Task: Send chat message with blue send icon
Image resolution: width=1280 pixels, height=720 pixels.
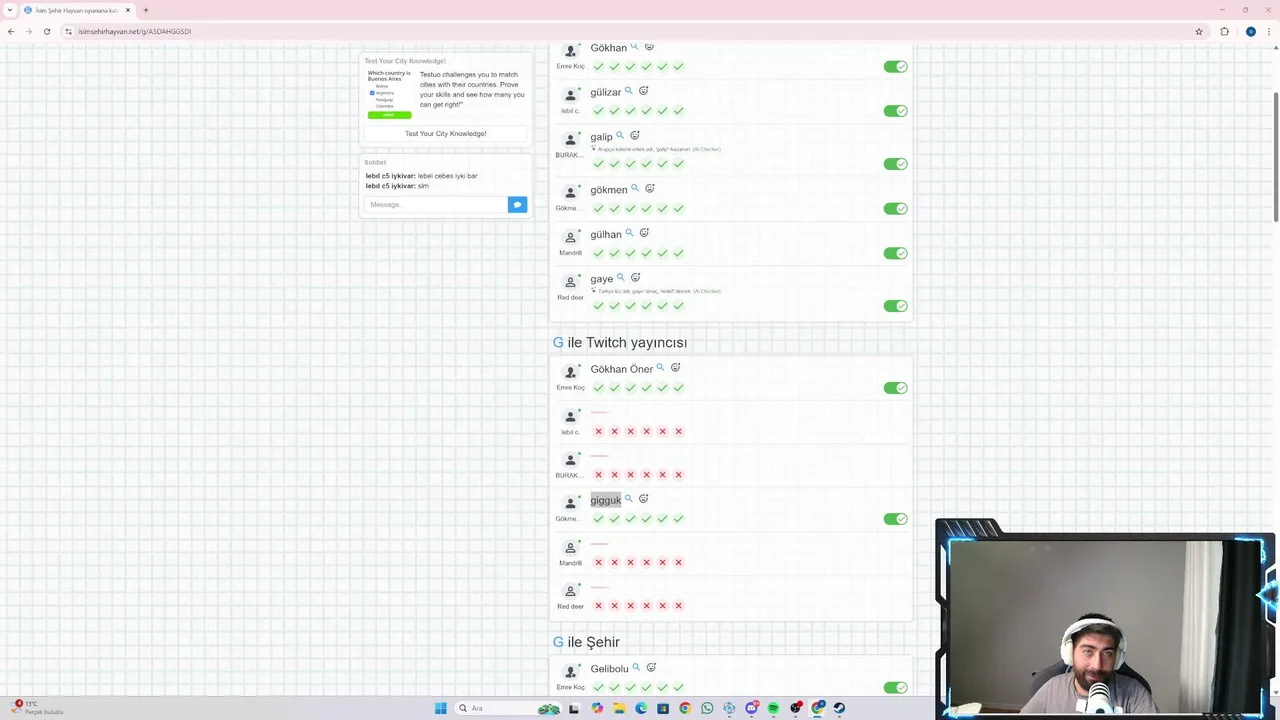Action: 517,204
